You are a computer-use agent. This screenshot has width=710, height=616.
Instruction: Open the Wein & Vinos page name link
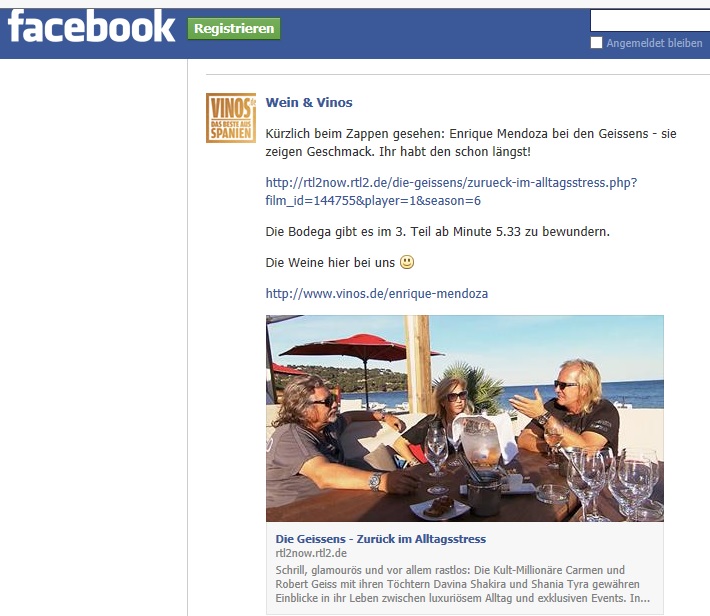click(x=309, y=102)
